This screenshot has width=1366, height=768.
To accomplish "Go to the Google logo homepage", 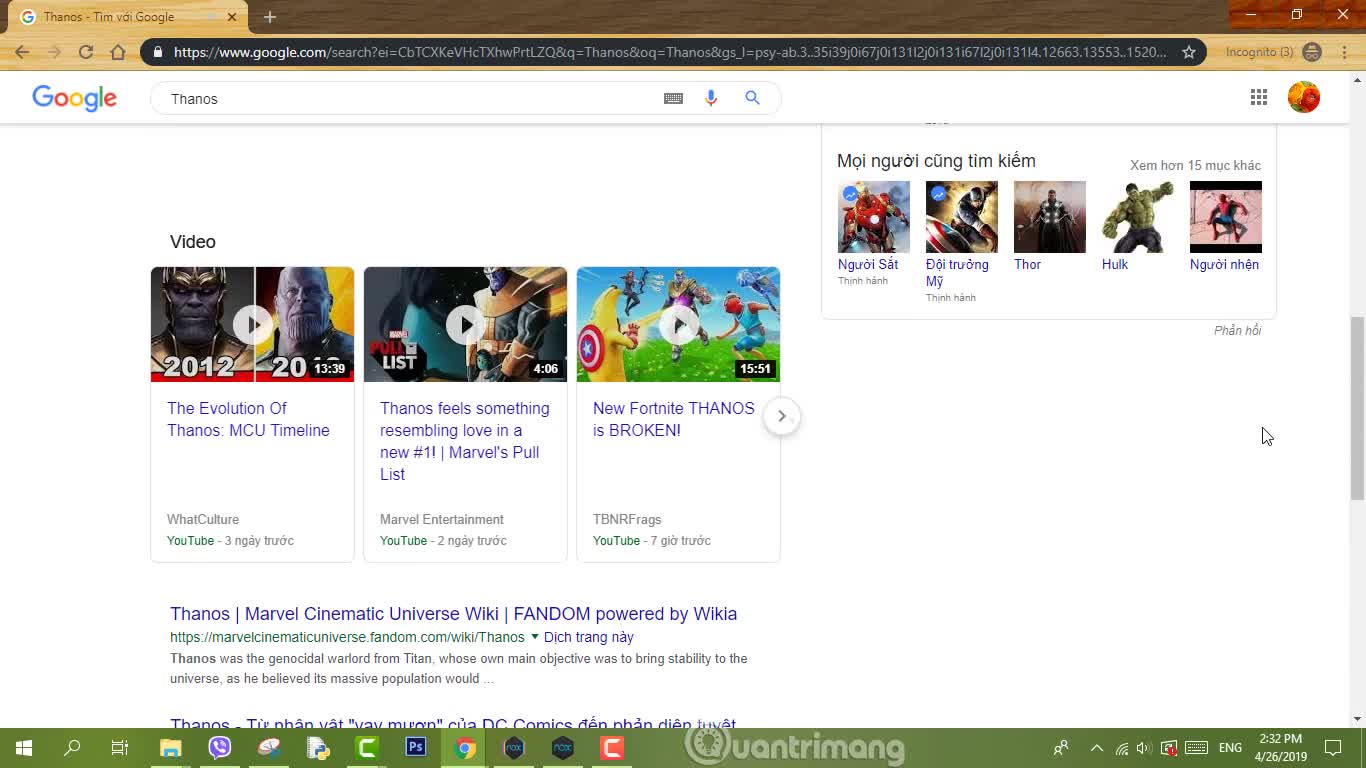I will click(x=75, y=98).
